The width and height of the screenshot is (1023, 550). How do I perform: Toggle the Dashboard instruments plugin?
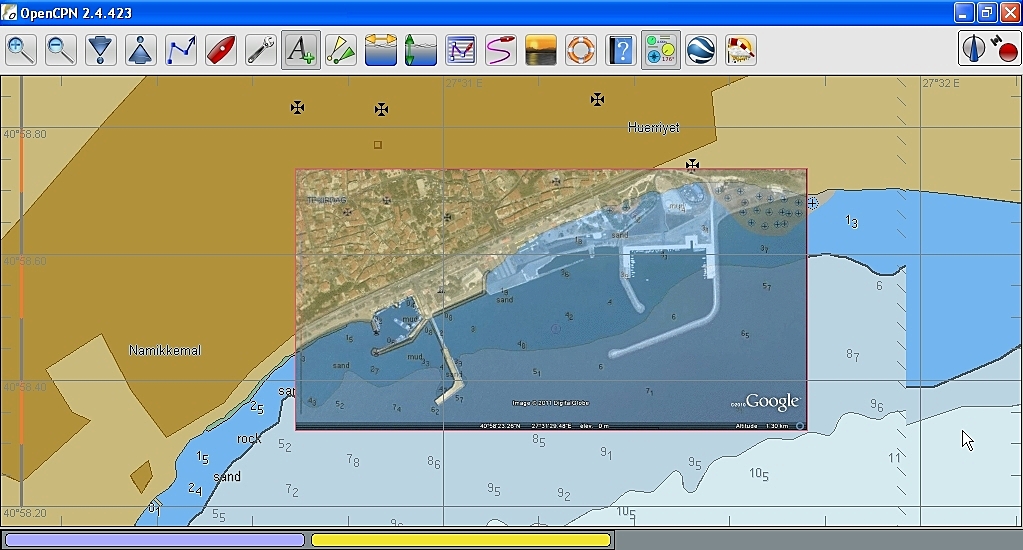[x=661, y=50]
